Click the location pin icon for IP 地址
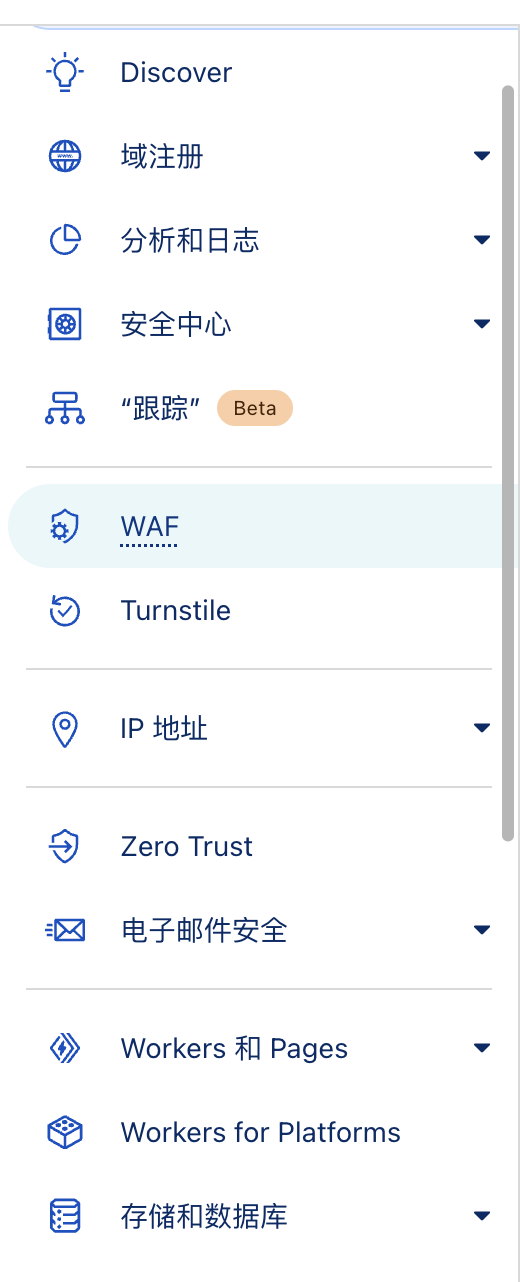 pyautogui.click(x=65, y=729)
